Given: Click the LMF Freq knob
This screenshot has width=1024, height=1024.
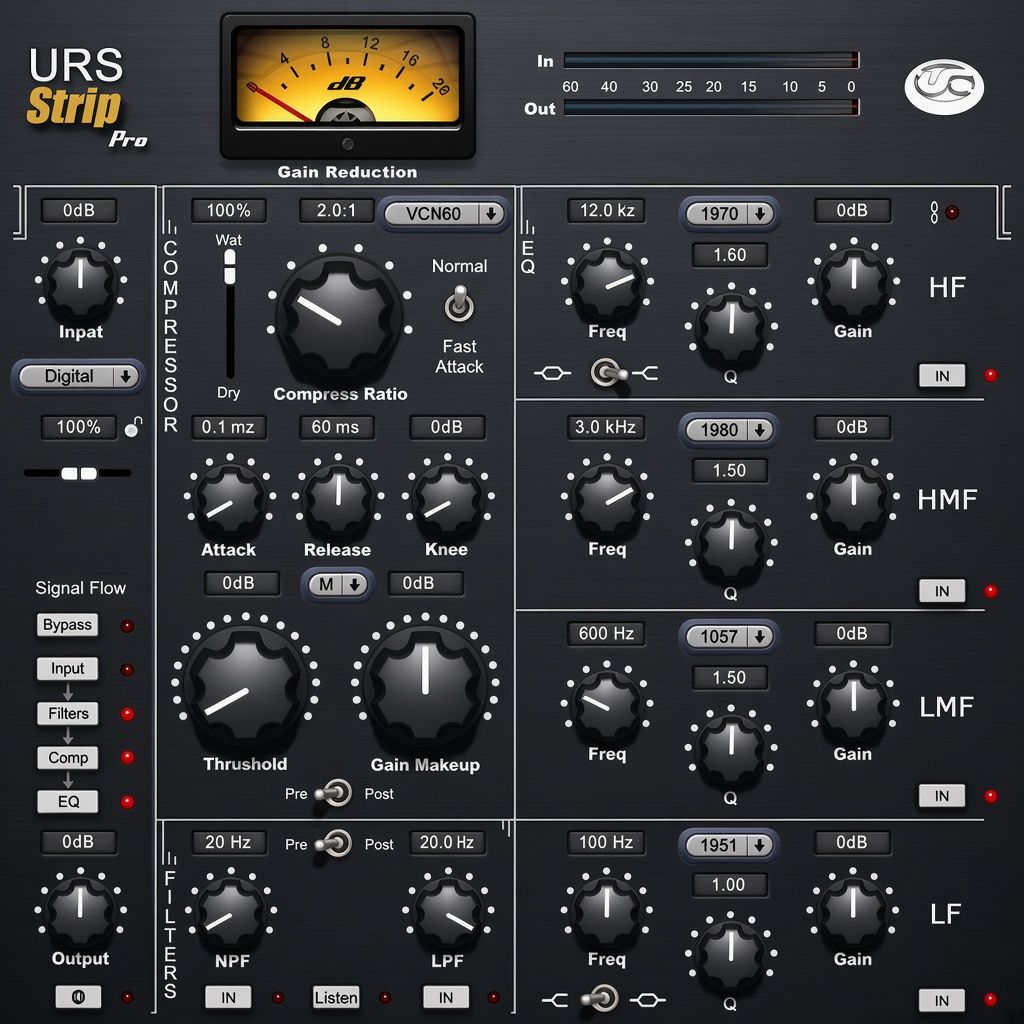Looking at the screenshot, I should 607,706.
